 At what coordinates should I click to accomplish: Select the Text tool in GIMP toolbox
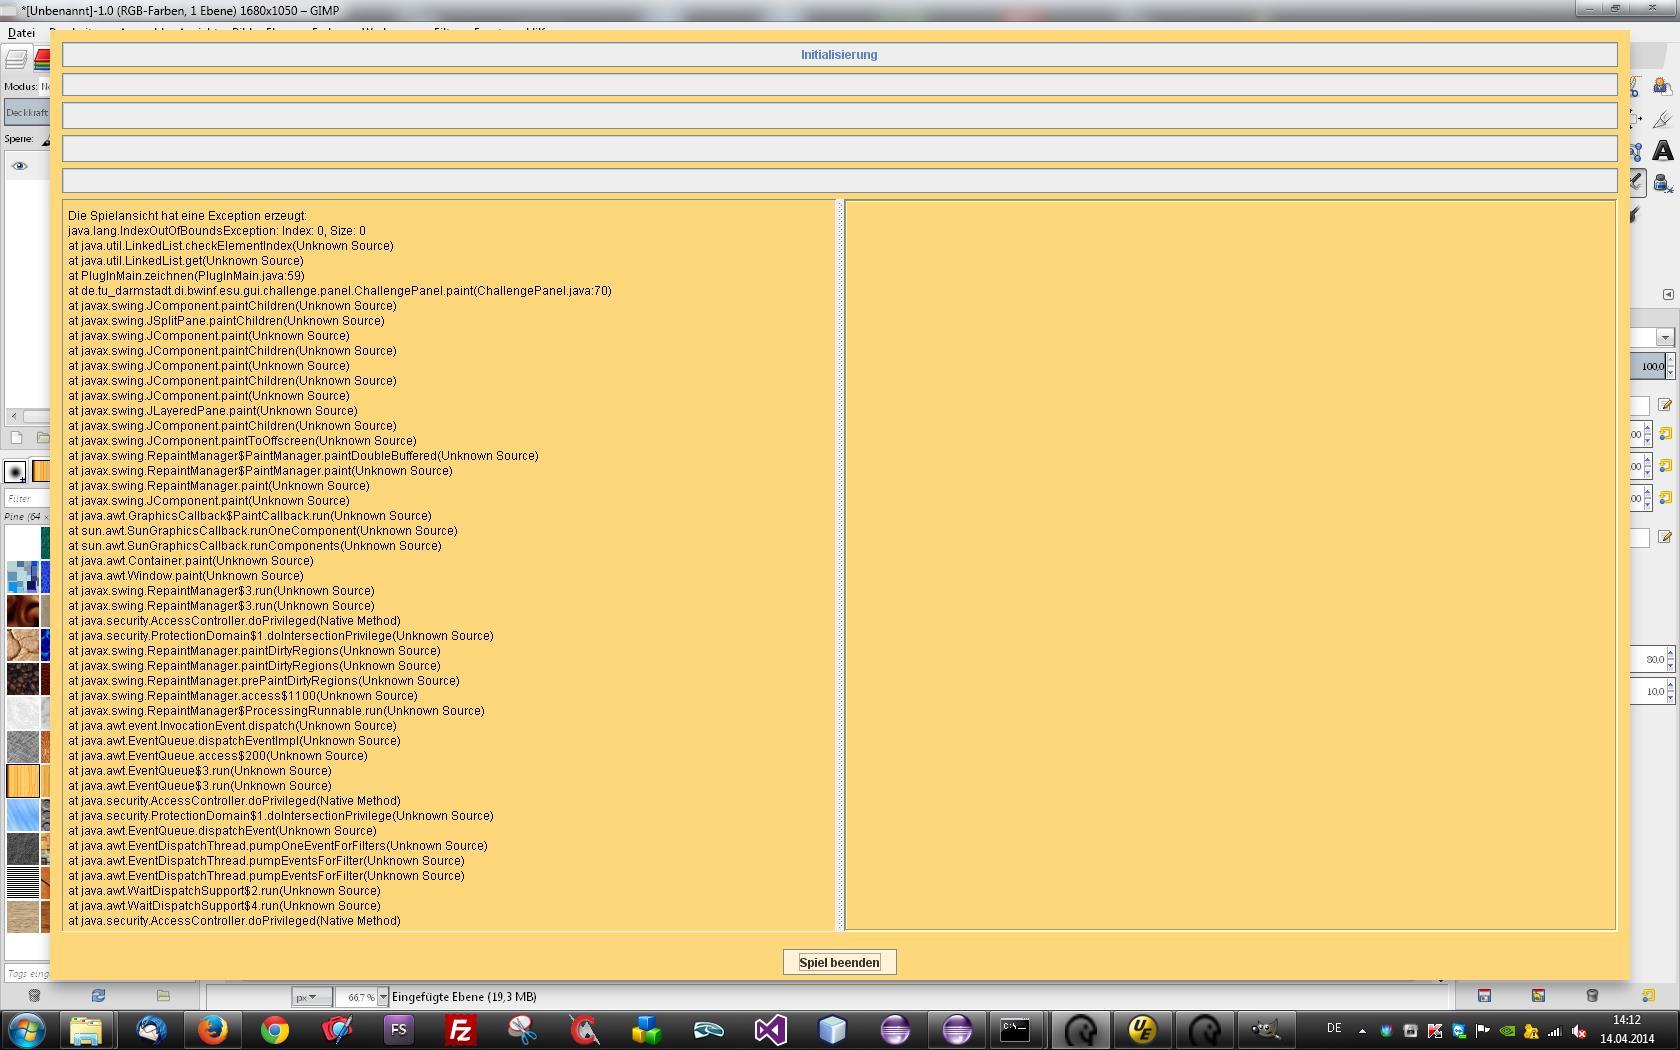[x=1662, y=150]
